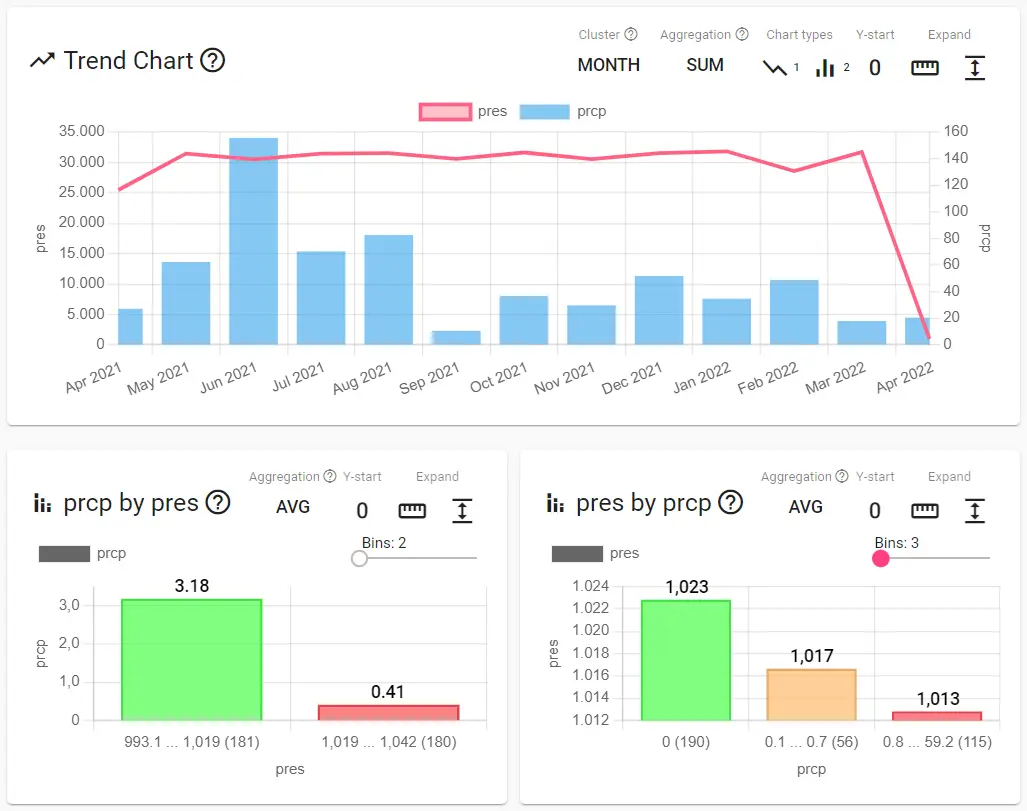Click the Oct 2021 precipitation bar
The height and width of the screenshot is (811, 1027).
click(x=524, y=320)
